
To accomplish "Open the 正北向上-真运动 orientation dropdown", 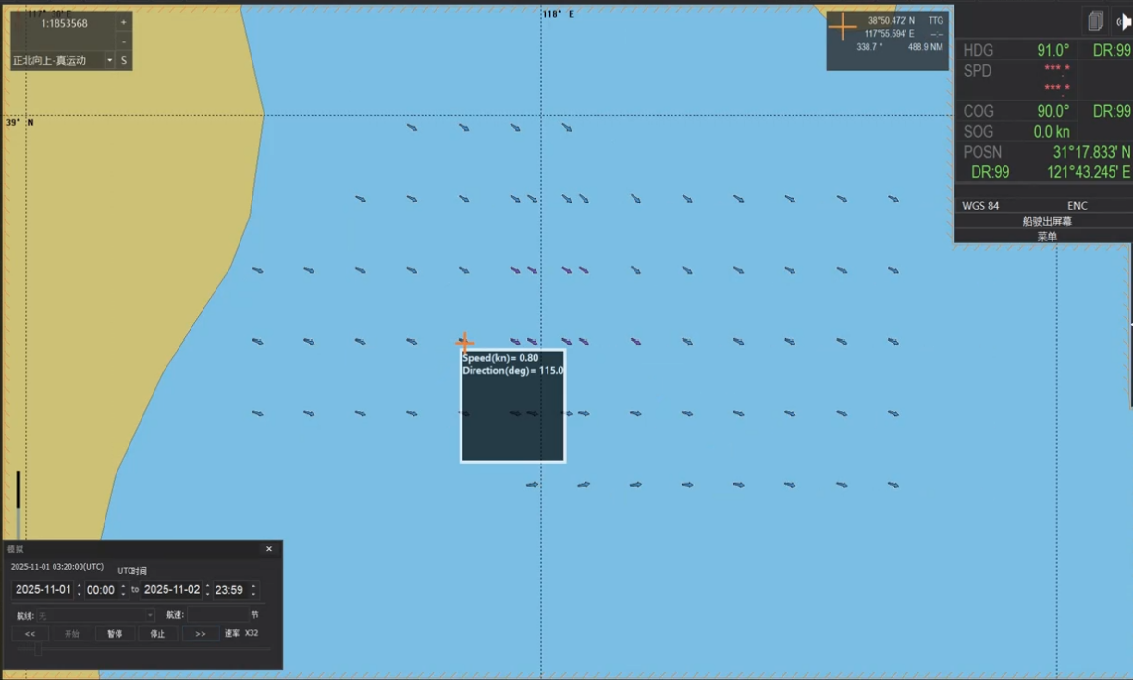I will 109,60.
